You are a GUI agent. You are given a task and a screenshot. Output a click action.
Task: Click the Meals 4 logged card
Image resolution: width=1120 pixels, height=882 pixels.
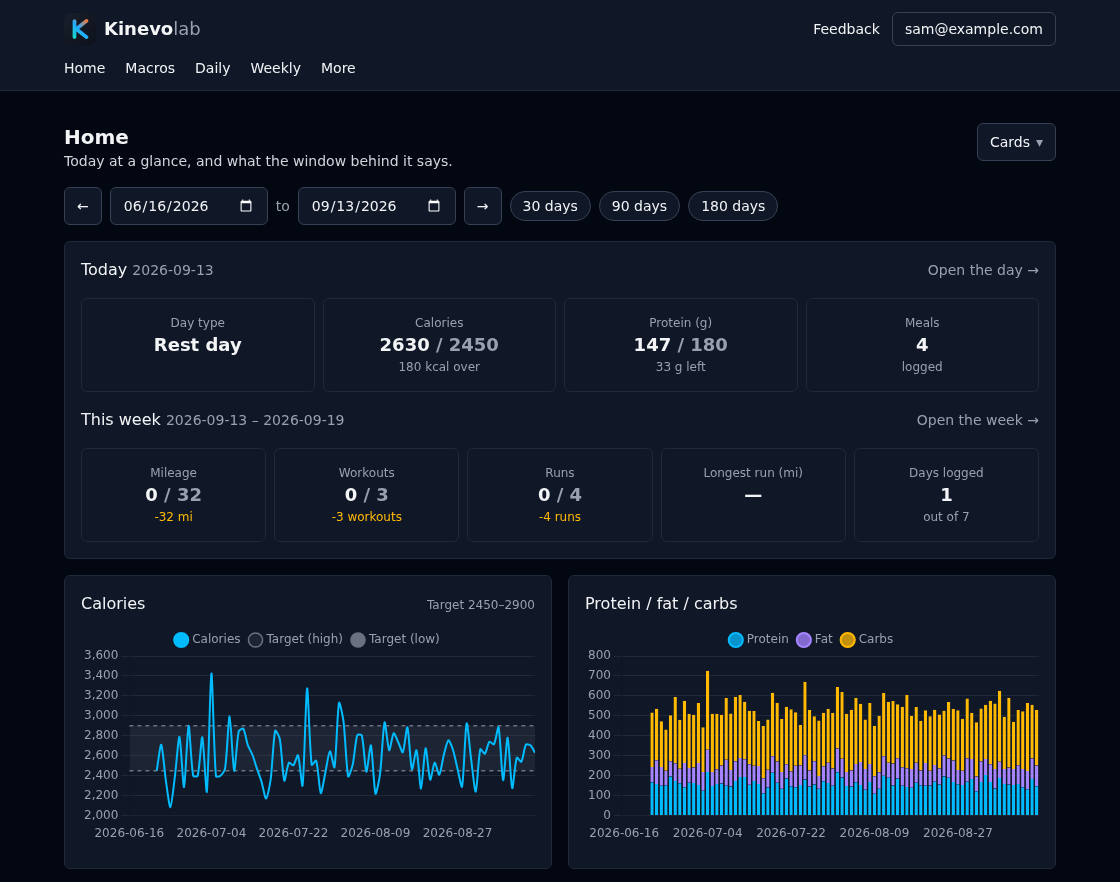(922, 345)
